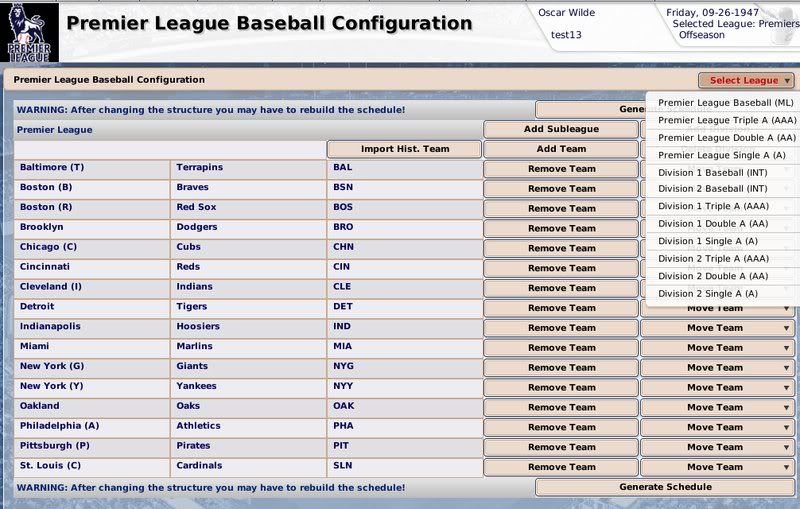The width and height of the screenshot is (800, 509).
Task: Remove the Brooklyn Dodgers team
Action: tap(560, 228)
